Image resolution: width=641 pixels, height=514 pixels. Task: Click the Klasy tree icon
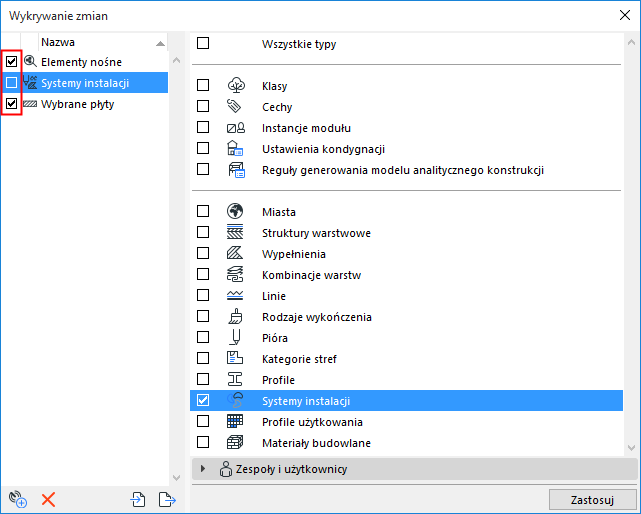[x=236, y=85]
